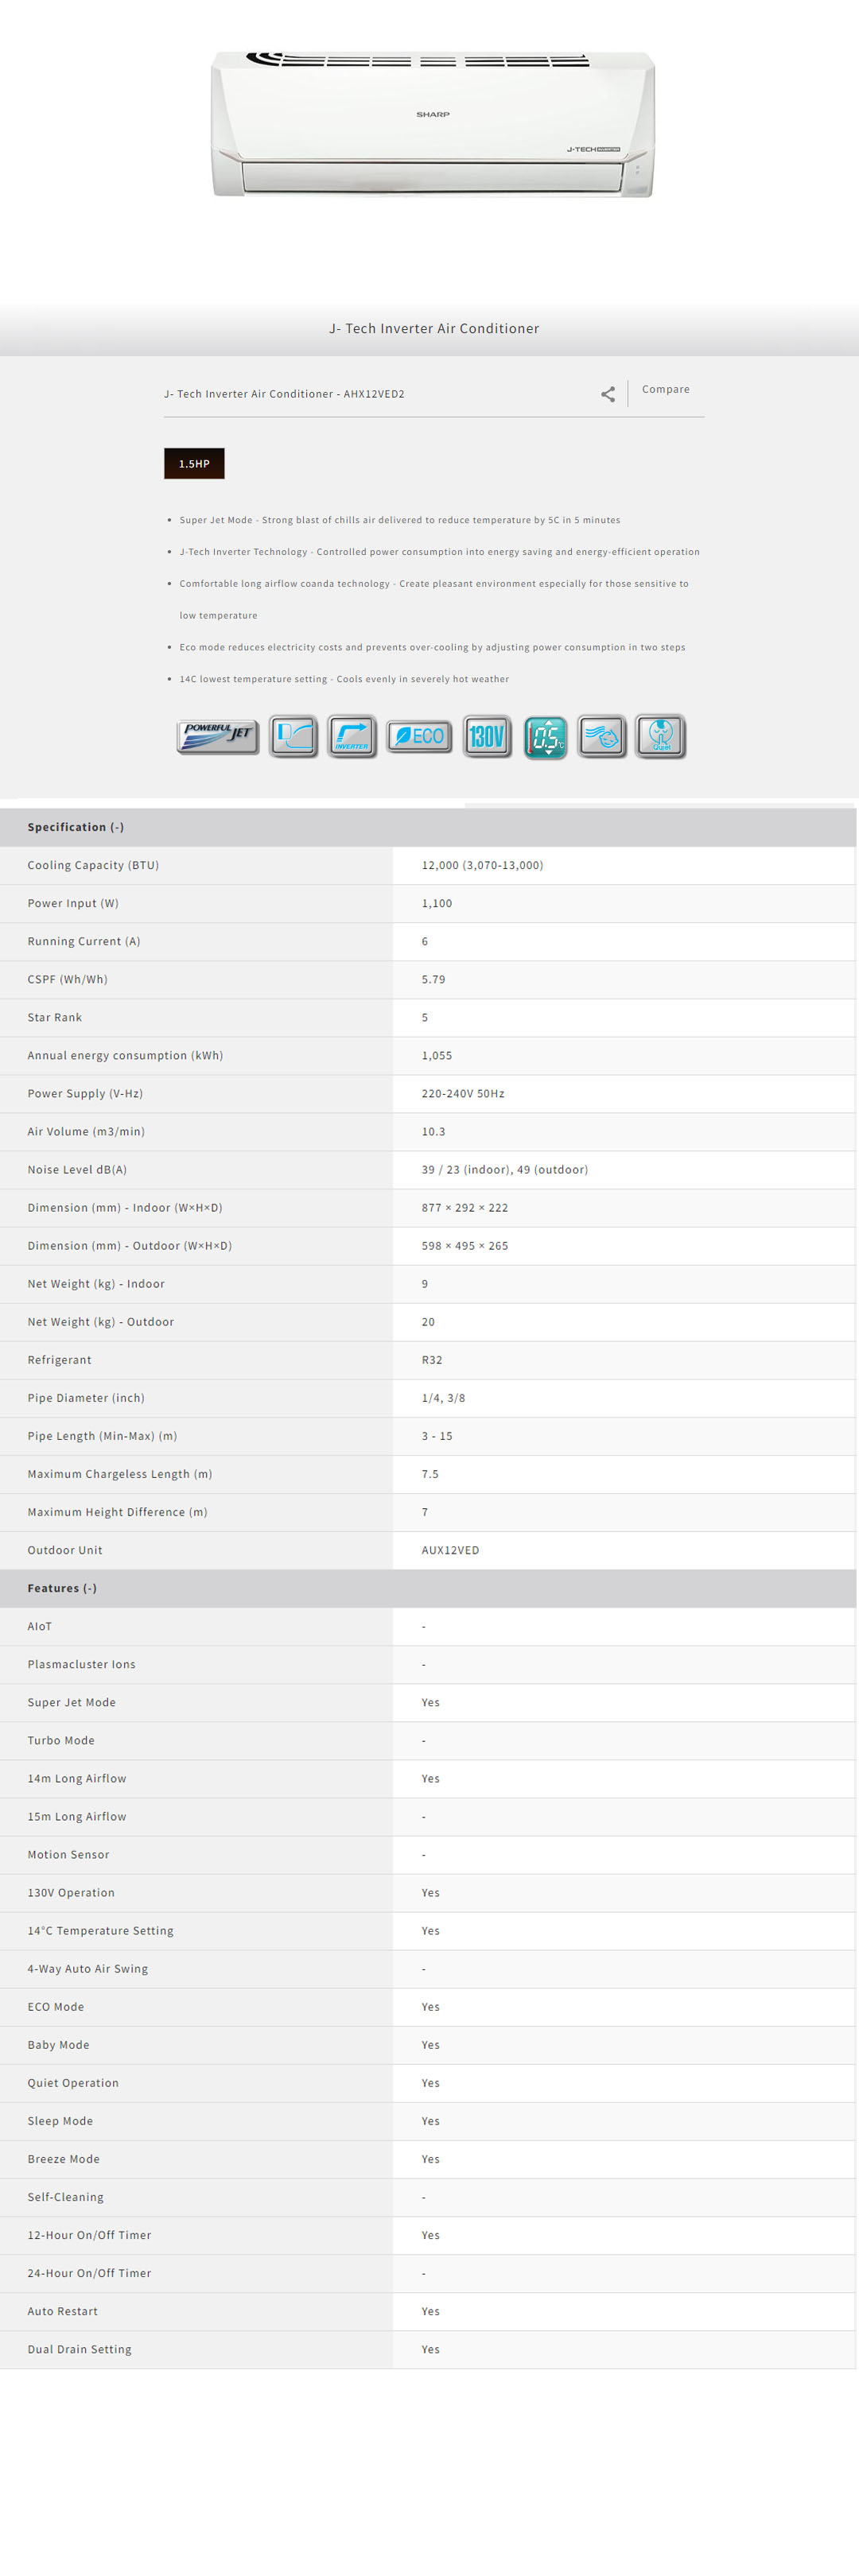
Task: Select the Coanda airflow feature icon
Action: click(293, 737)
